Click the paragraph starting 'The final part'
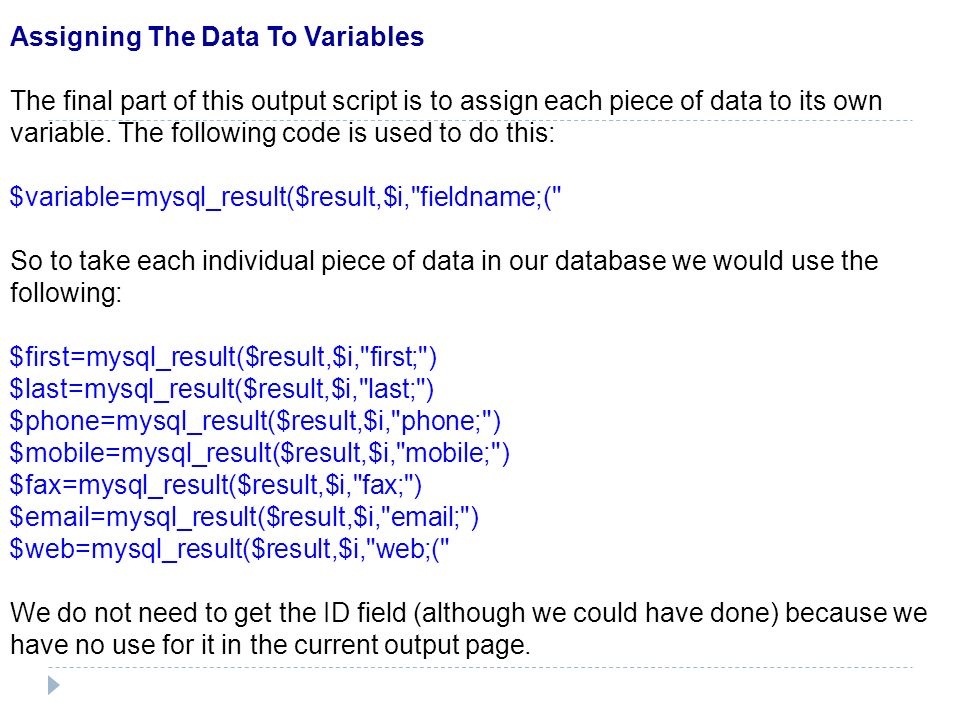Viewport: 960px width, 720px height. [446, 117]
